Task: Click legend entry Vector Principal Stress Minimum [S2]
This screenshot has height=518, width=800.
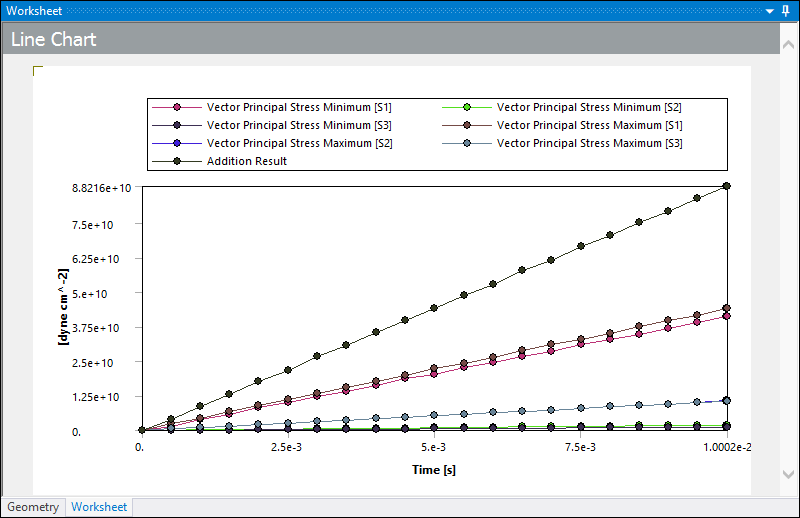Action: point(562,107)
